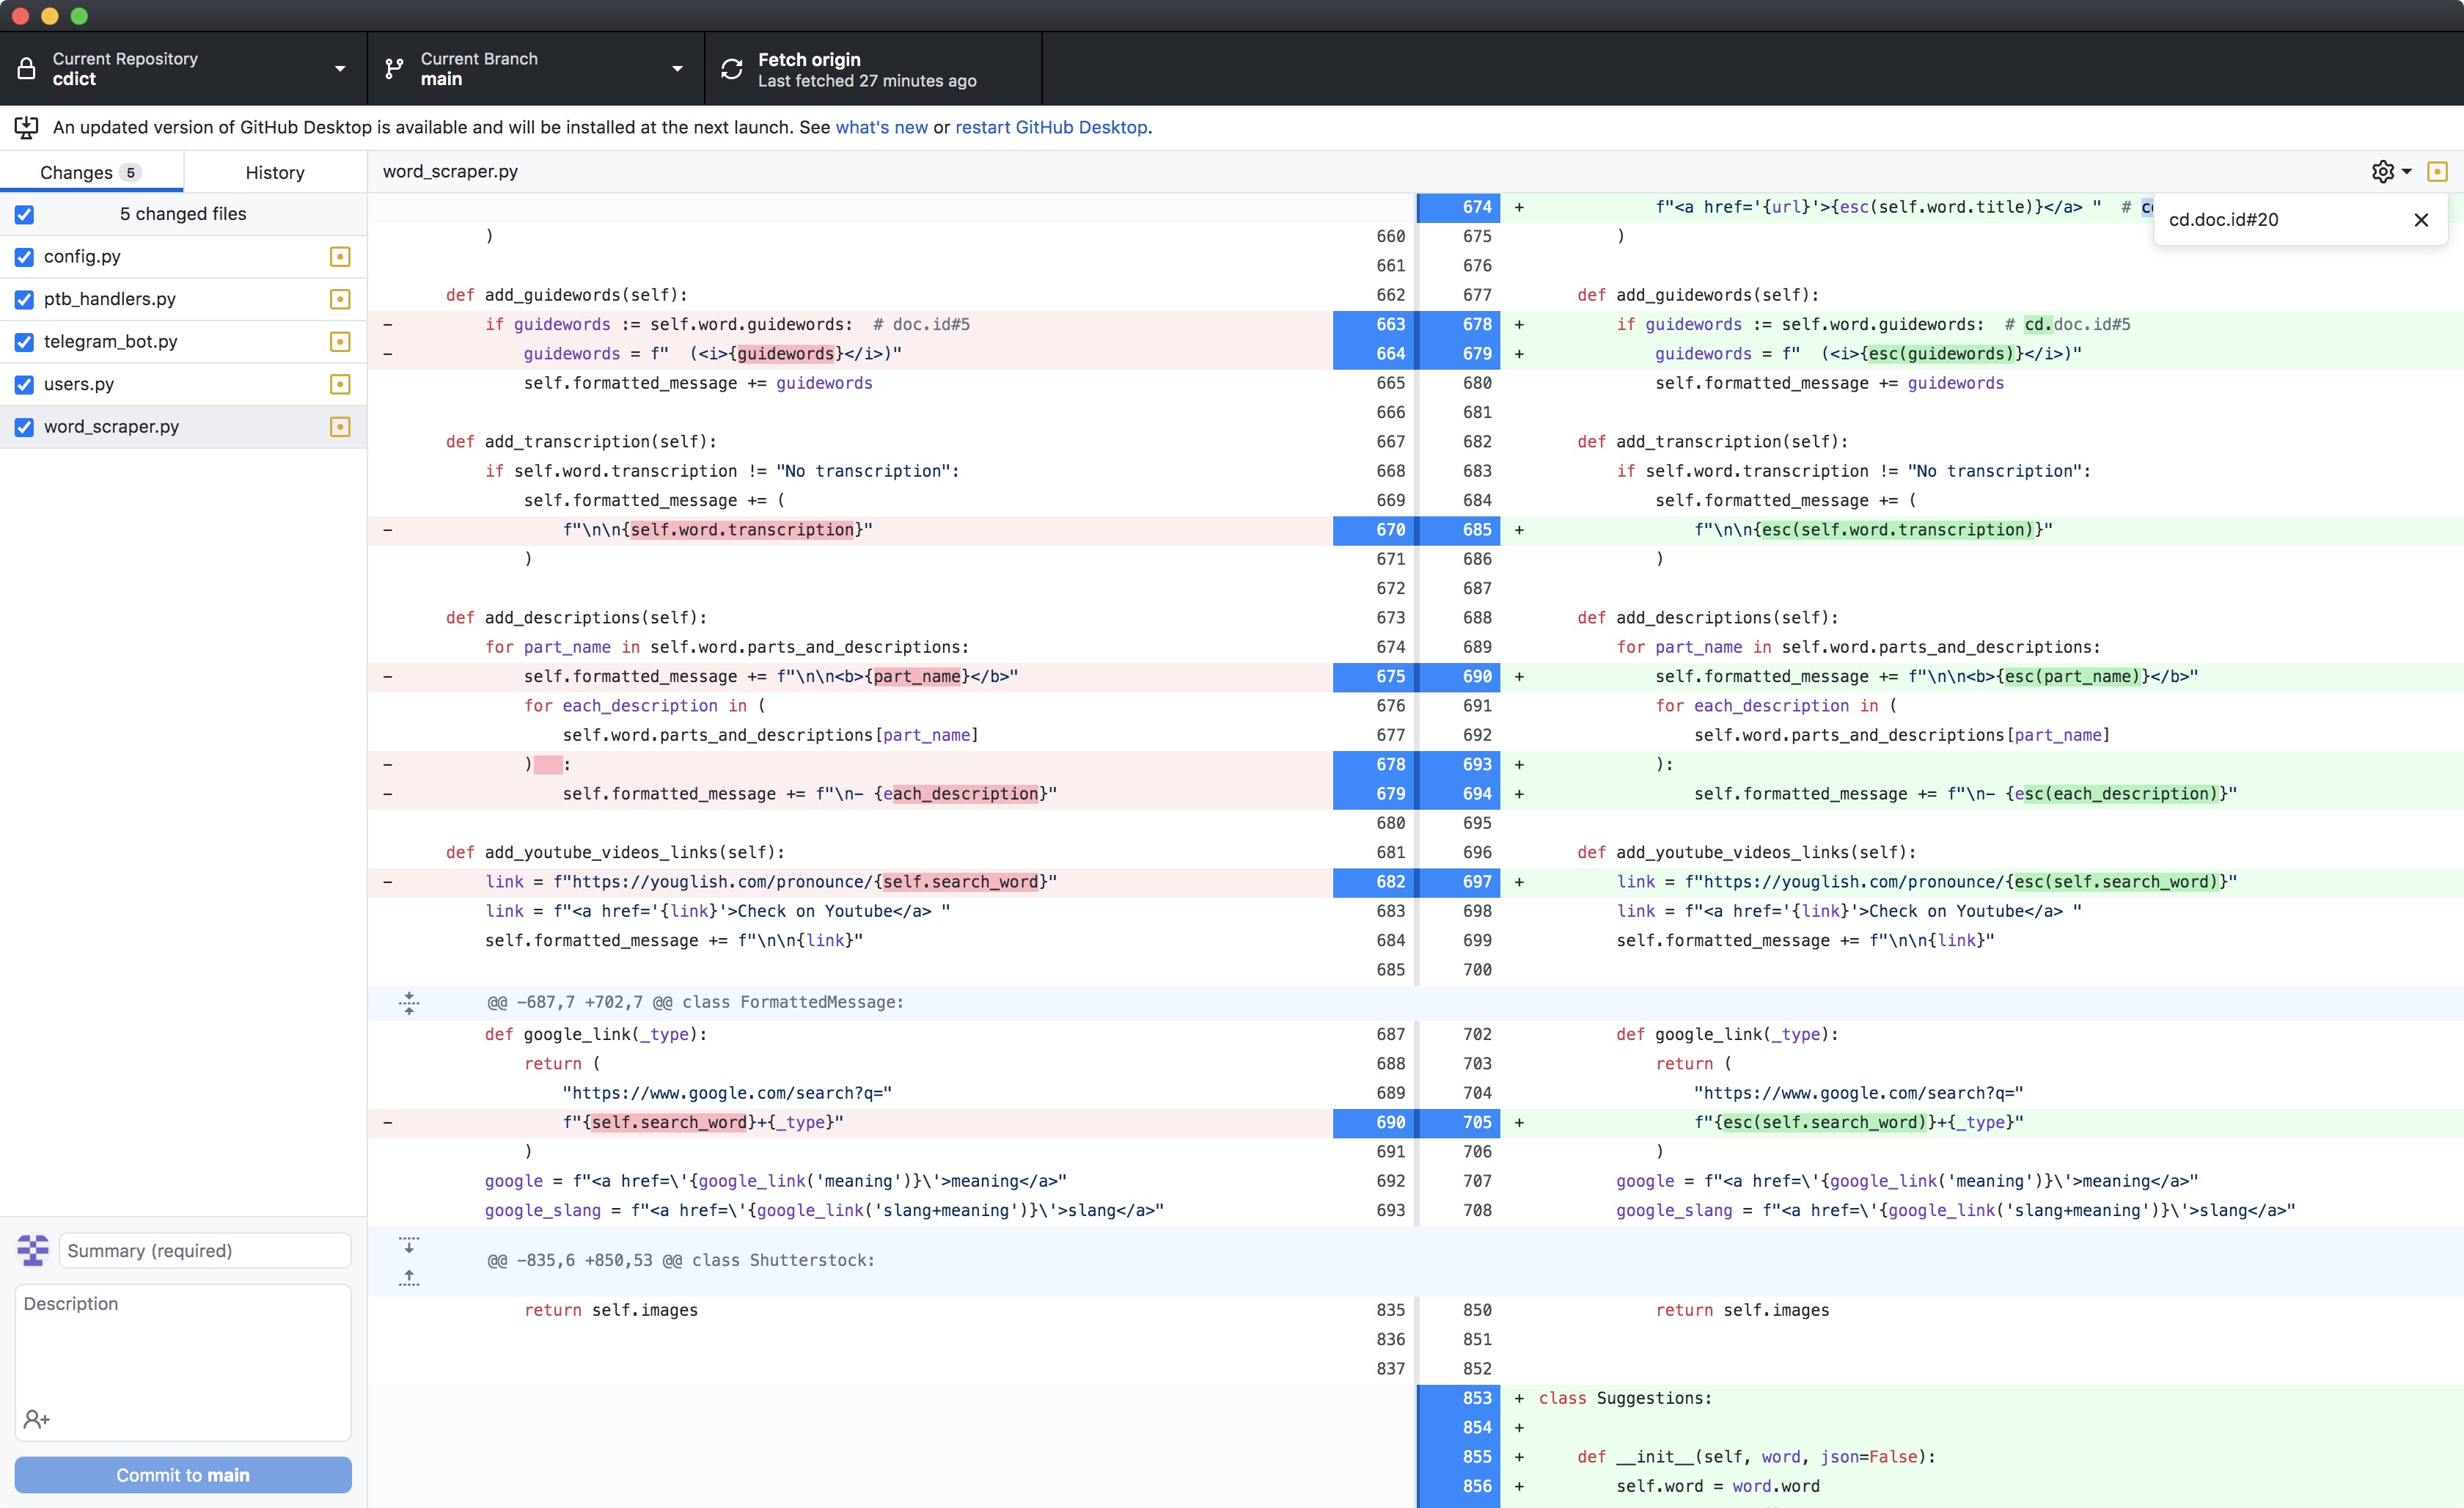The image size is (2464, 1508).
Task: Click the modified indicator beside the diff settings
Action: pyautogui.click(x=2437, y=172)
